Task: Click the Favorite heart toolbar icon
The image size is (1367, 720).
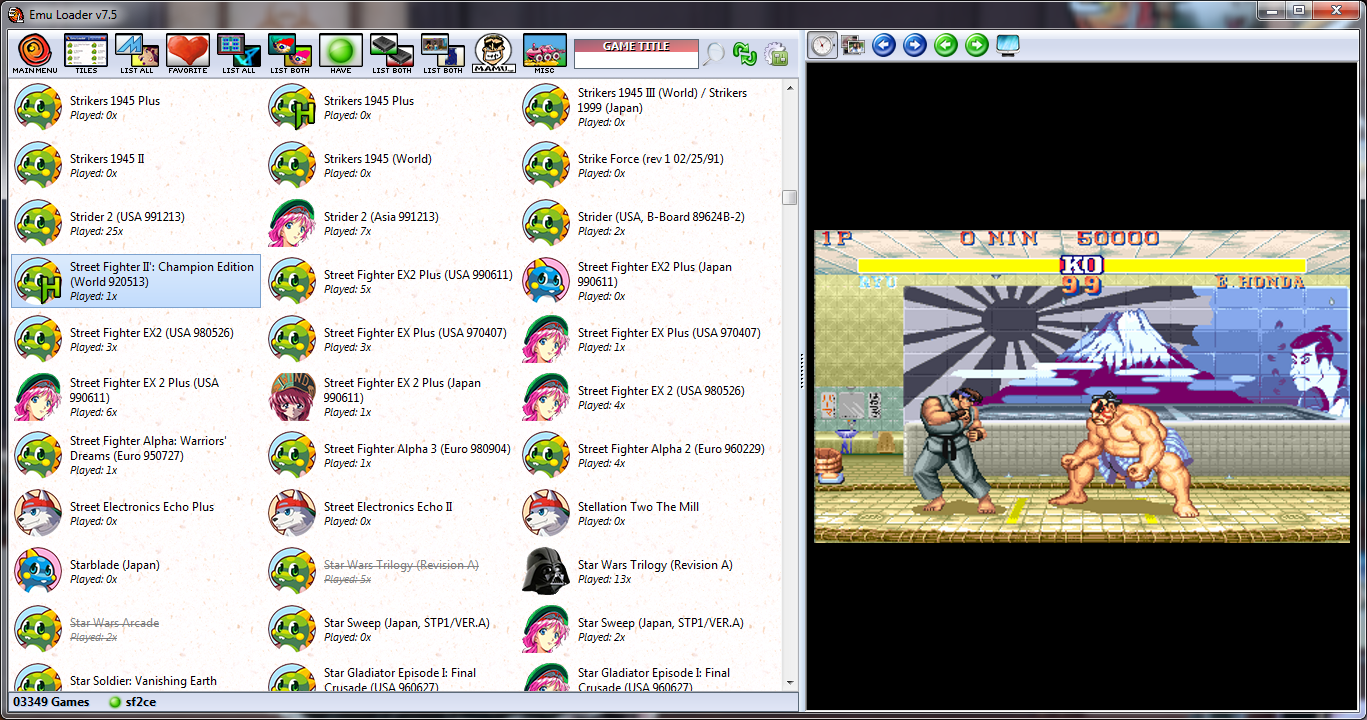Action: click(x=187, y=54)
